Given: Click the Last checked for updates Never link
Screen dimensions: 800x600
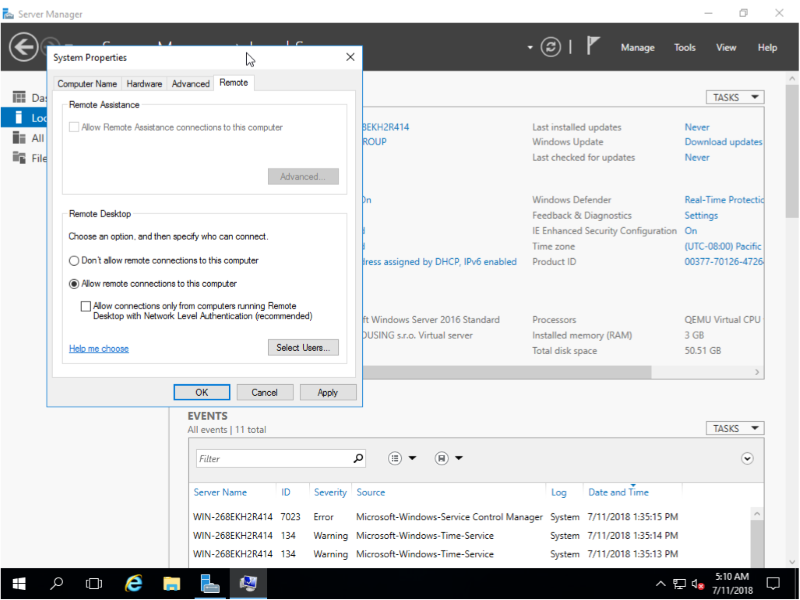Looking at the screenshot, I should tap(697, 157).
